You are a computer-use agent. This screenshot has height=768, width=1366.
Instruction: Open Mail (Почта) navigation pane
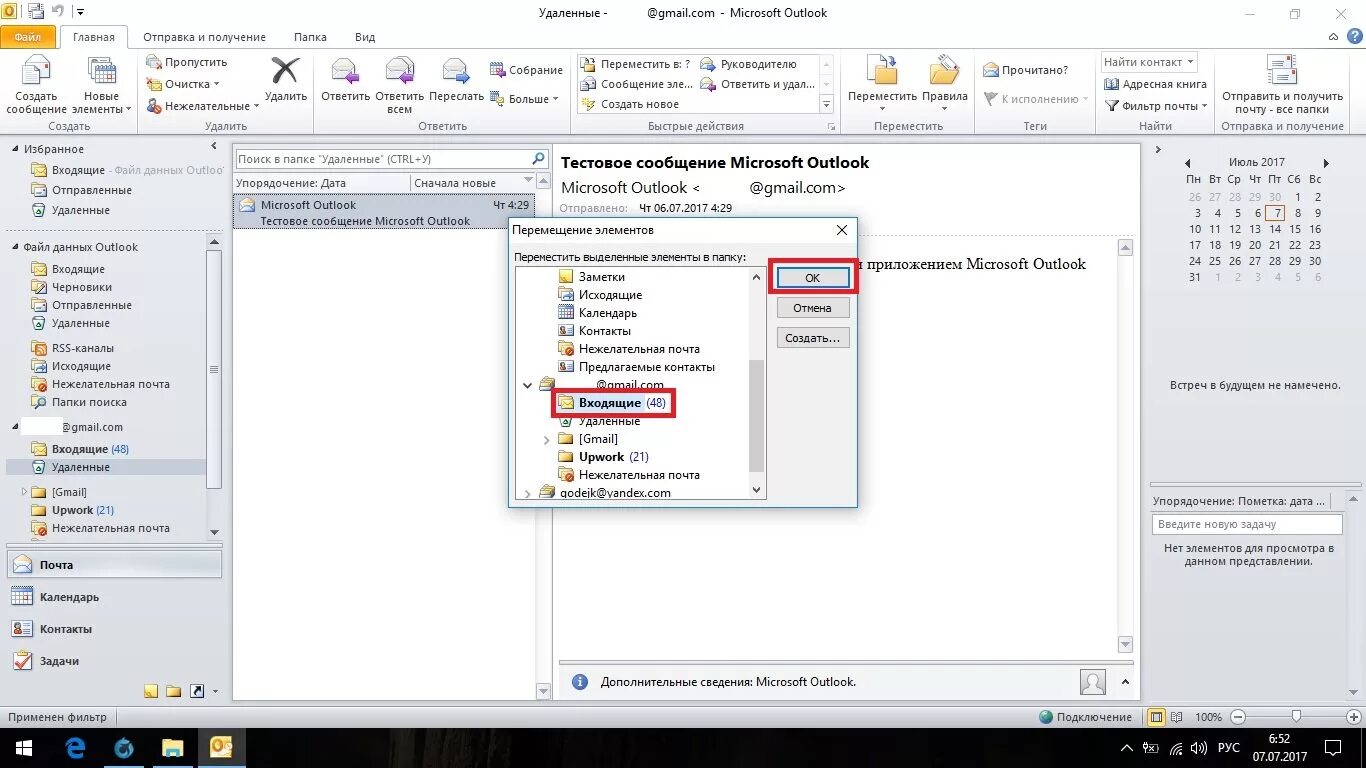coord(114,565)
